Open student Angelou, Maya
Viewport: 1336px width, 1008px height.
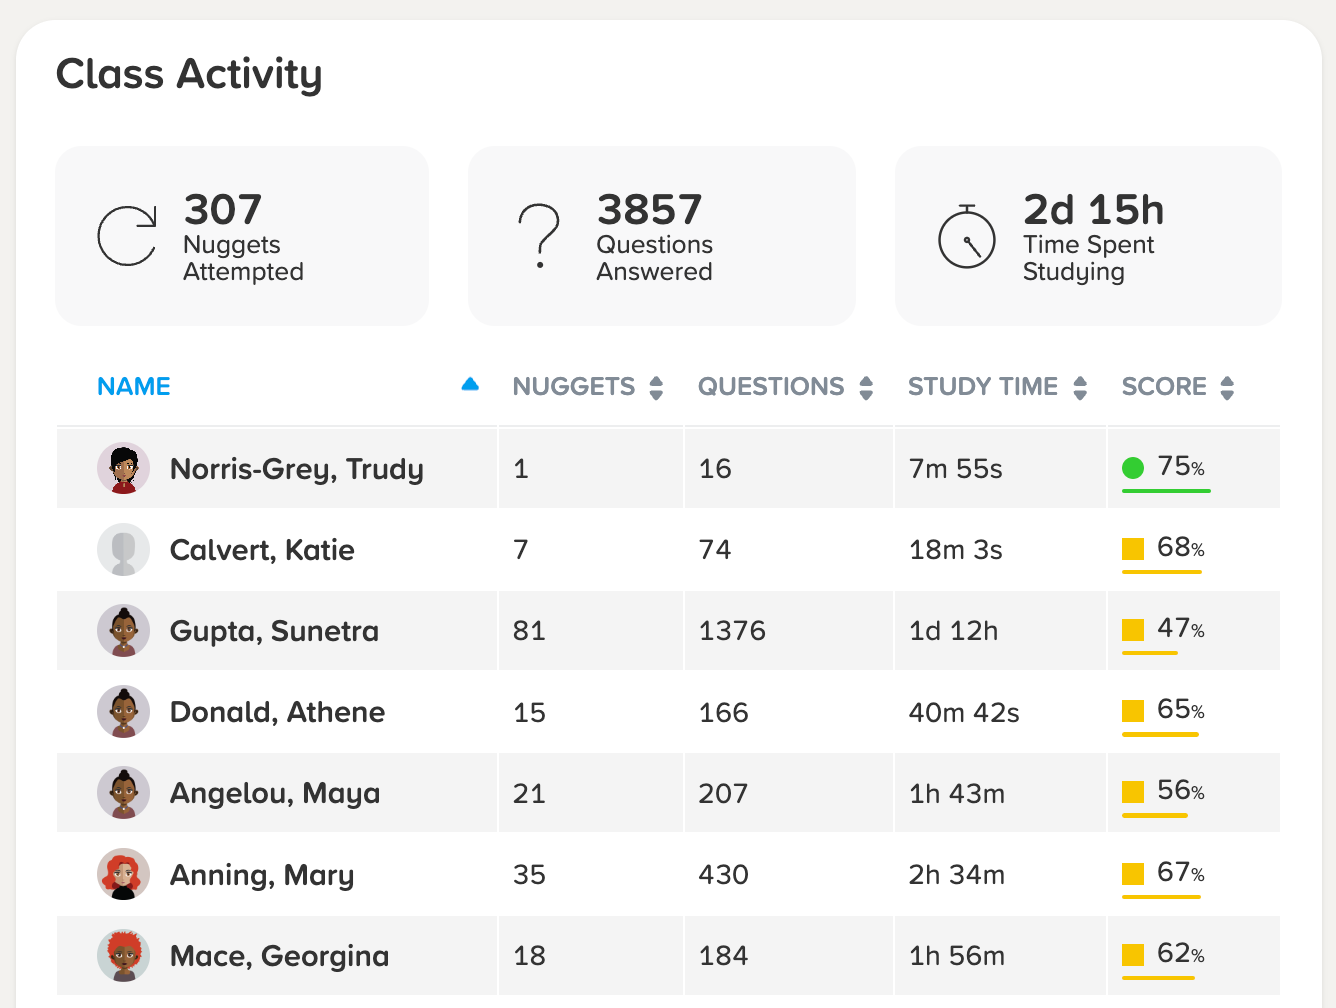pyautogui.click(x=275, y=793)
